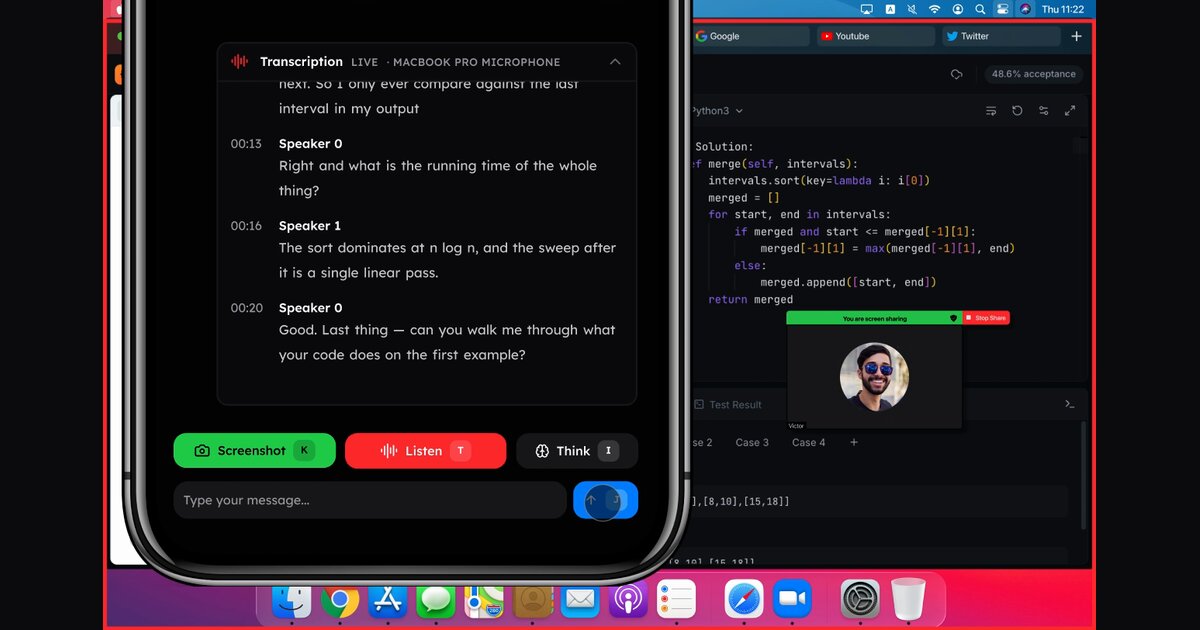Open the Youtube bookmark tab
This screenshot has height=630, width=1200.
(876, 36)
